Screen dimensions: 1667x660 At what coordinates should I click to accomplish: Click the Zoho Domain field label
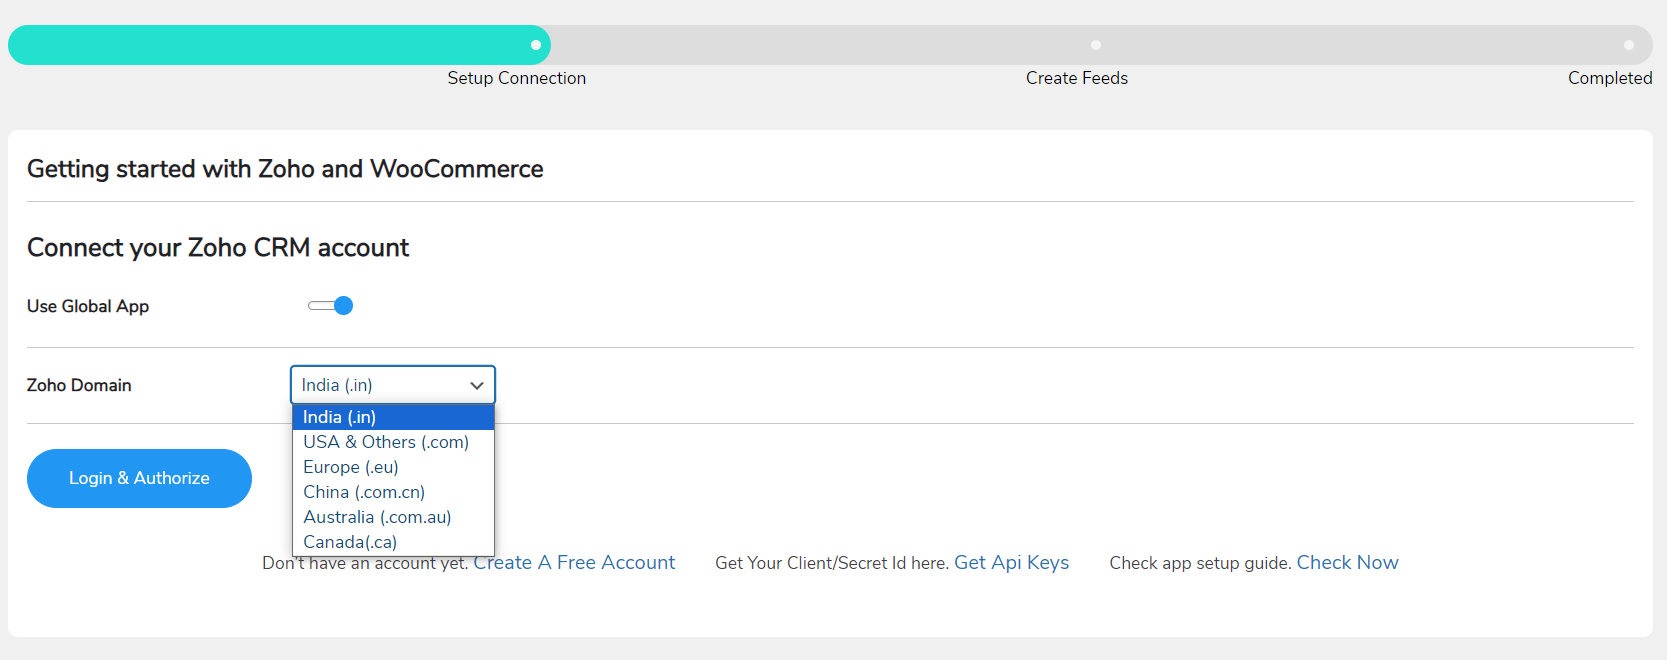tap(79, 385)
